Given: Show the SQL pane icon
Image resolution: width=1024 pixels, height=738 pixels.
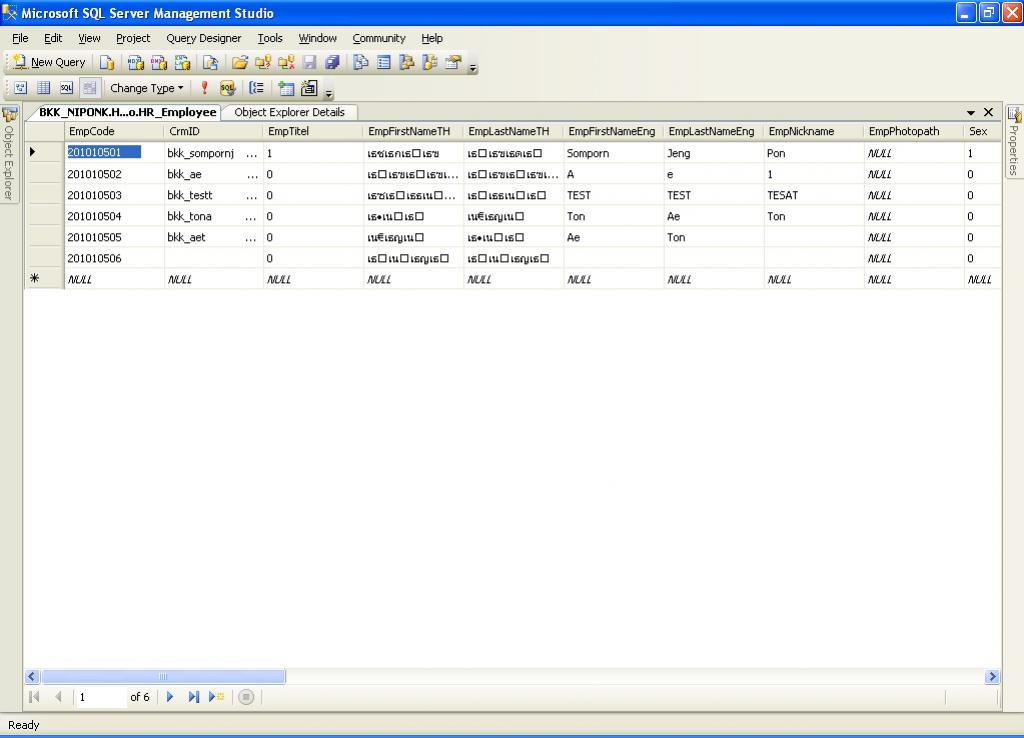Looking at the screenshot, I should coord(66,88).
